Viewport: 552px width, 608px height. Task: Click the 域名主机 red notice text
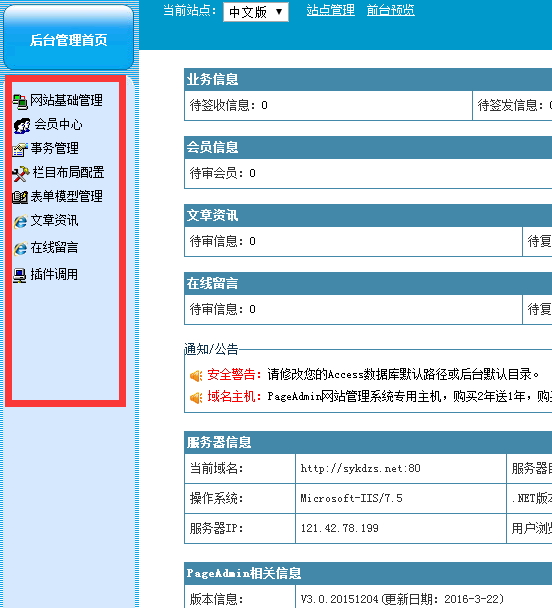click(x=231, y=397)
